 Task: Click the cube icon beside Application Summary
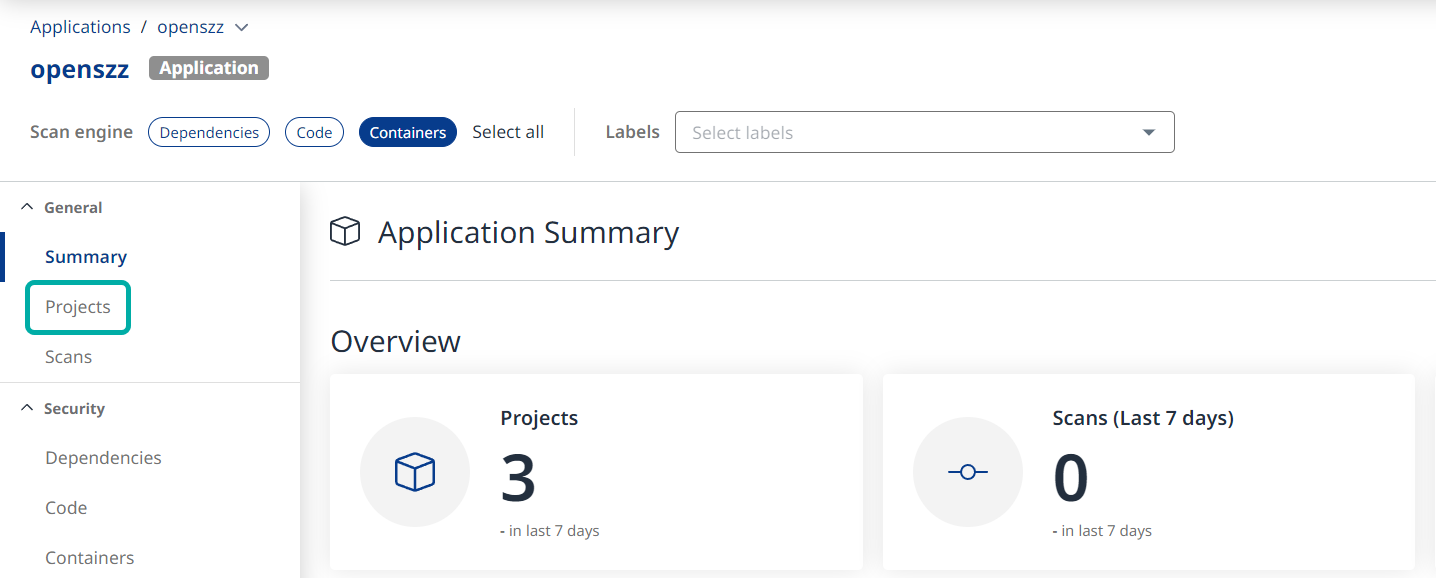coord(345,232)
